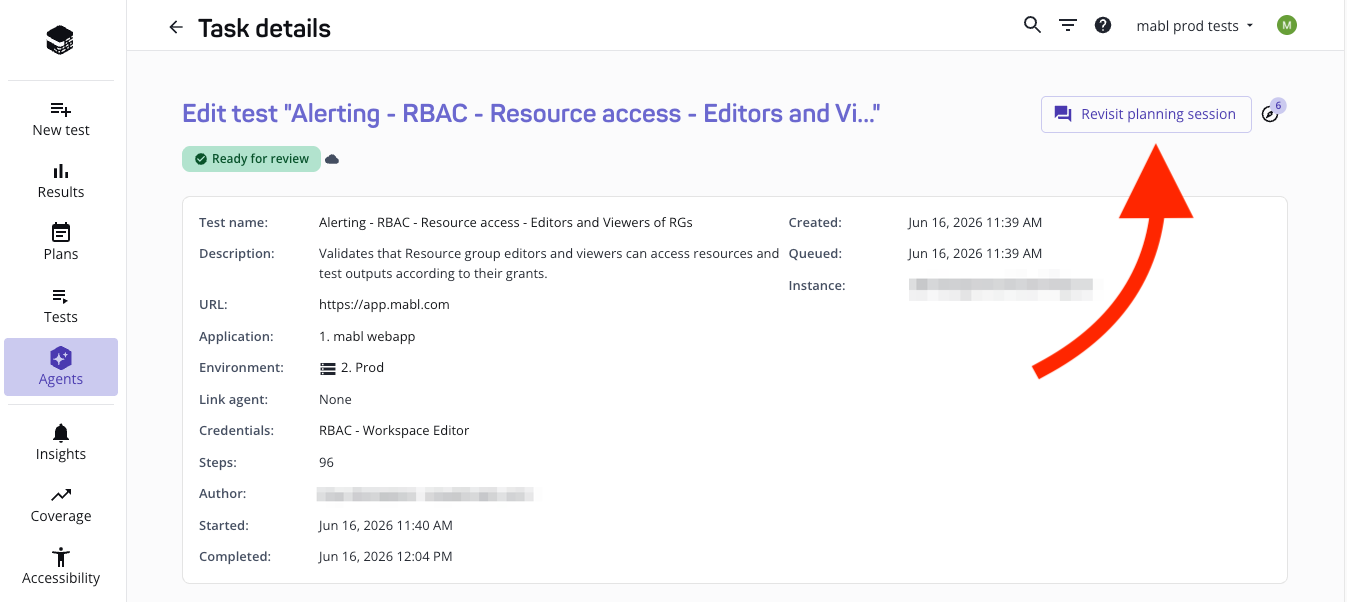The width and height of the screenshot is (1347, 602).
Task: Open the Coverage section
Action: (x=61, y=505)
